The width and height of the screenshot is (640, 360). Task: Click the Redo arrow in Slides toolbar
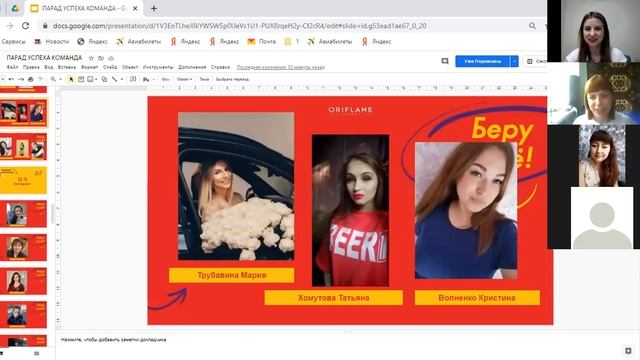21,79
